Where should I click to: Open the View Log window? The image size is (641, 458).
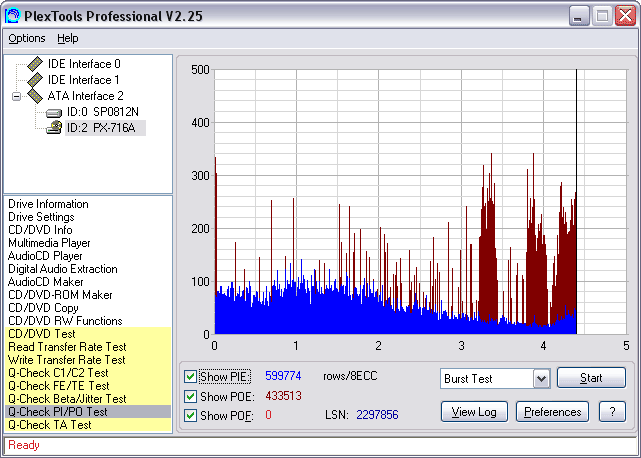[x=474, y=412]
